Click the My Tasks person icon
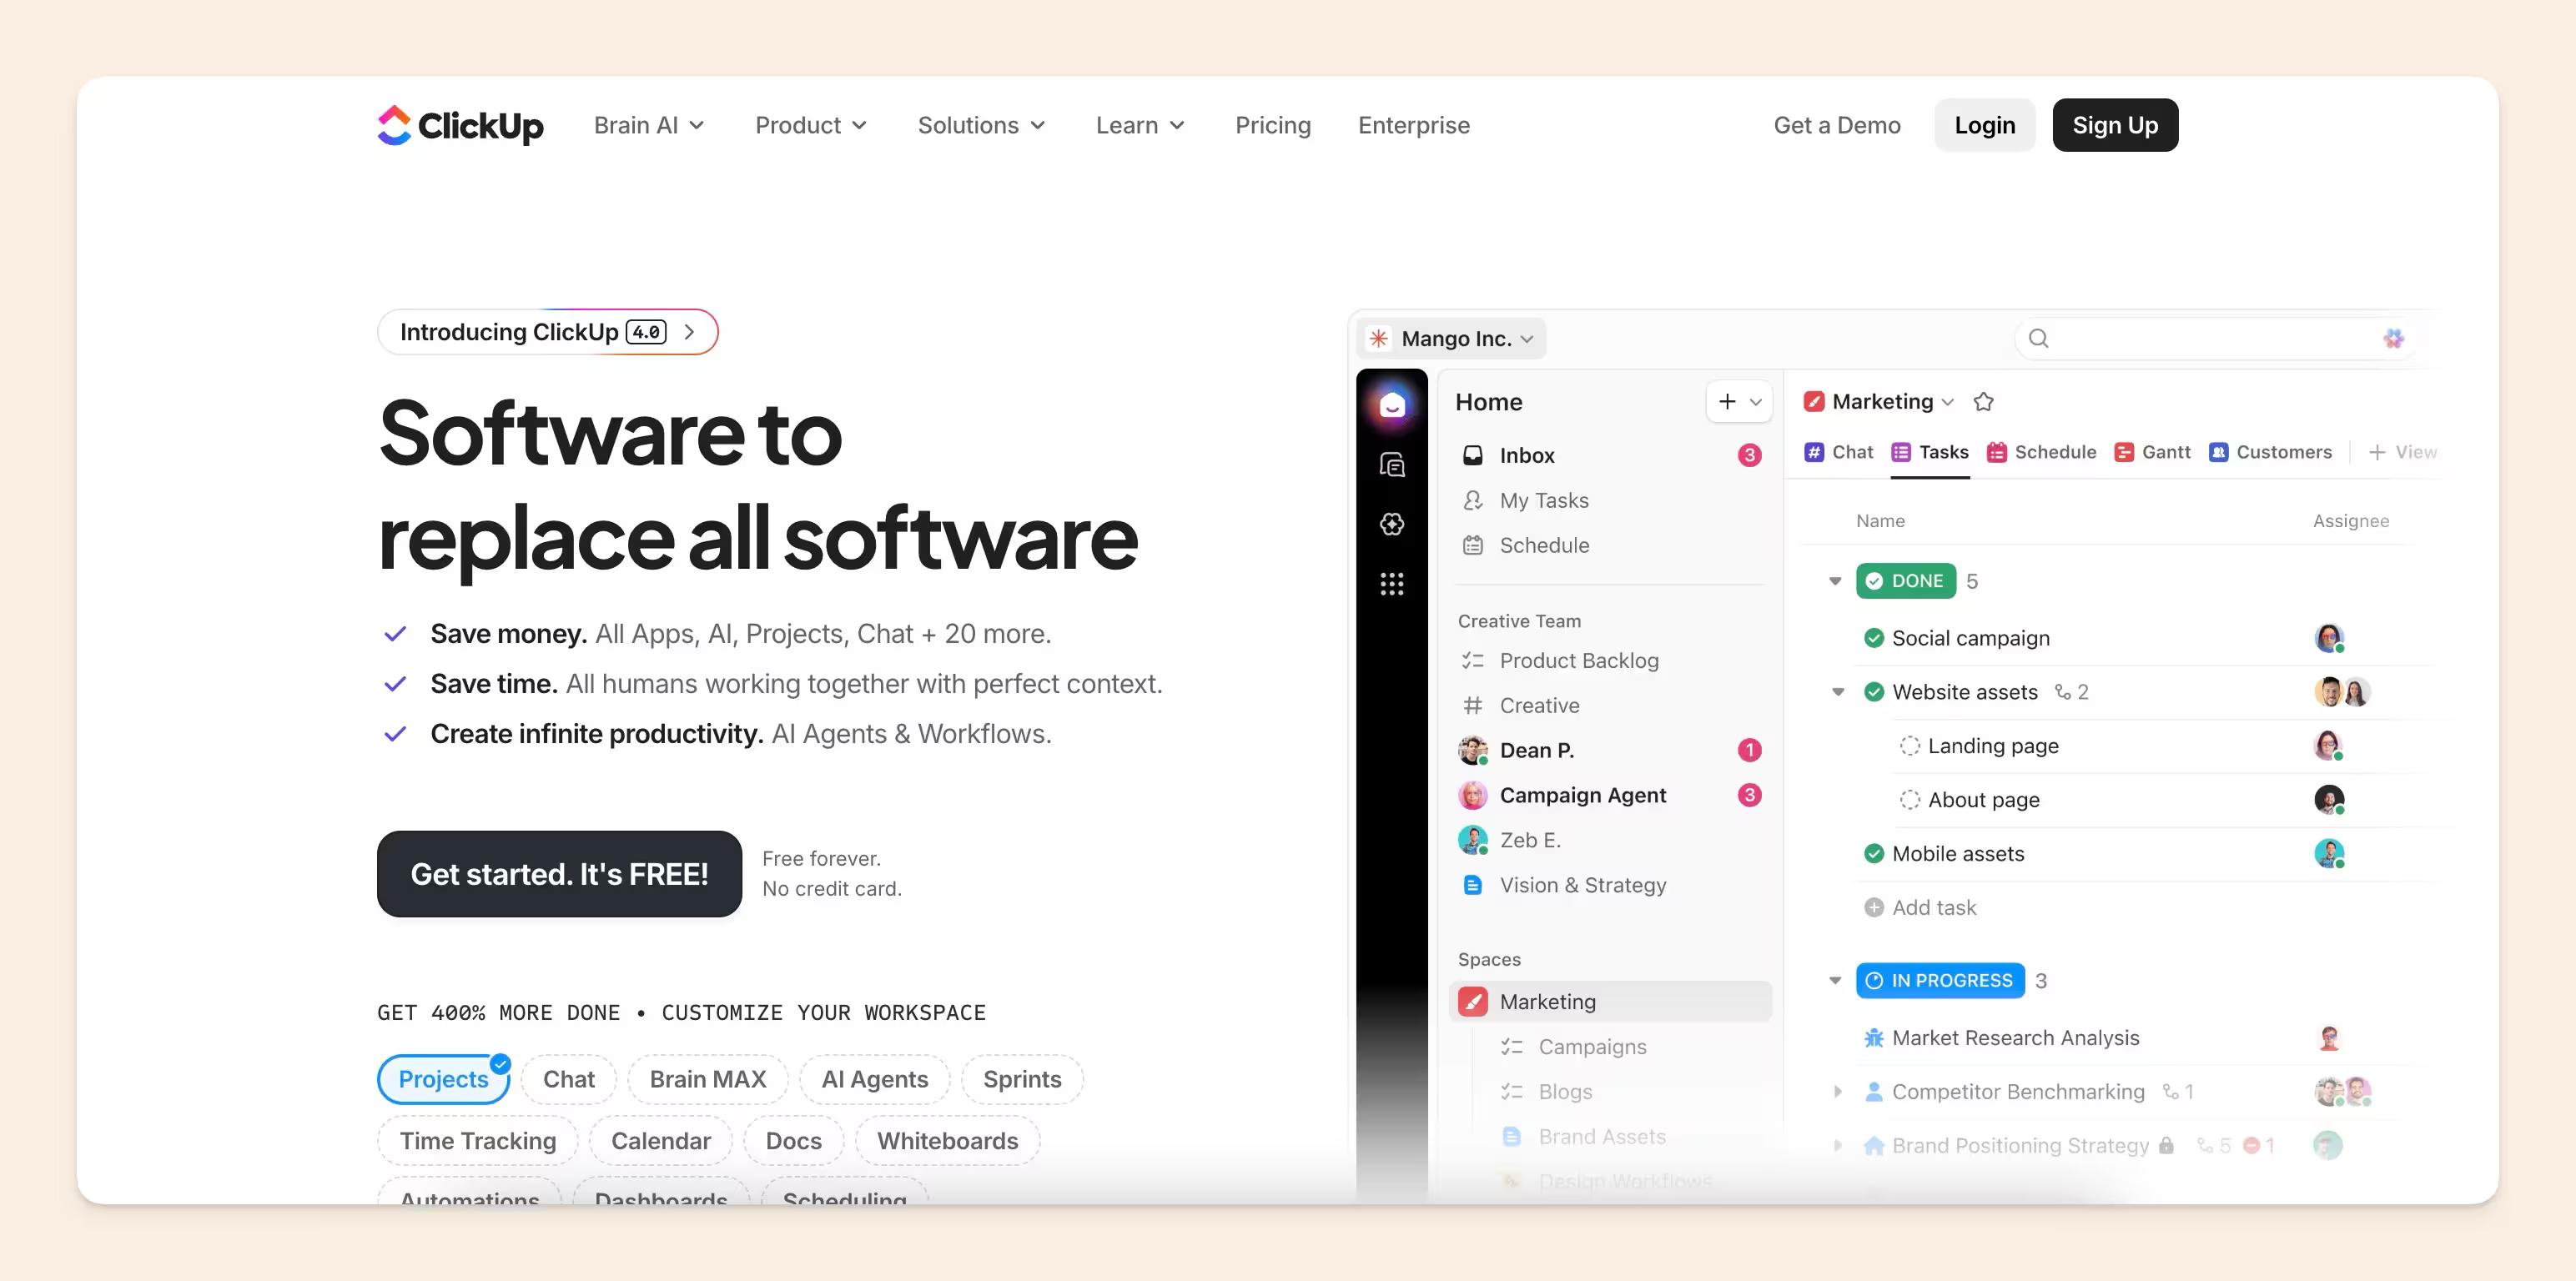Image resolution: width=2576 pixels, height=1281 pixels. click(1473, 501)
